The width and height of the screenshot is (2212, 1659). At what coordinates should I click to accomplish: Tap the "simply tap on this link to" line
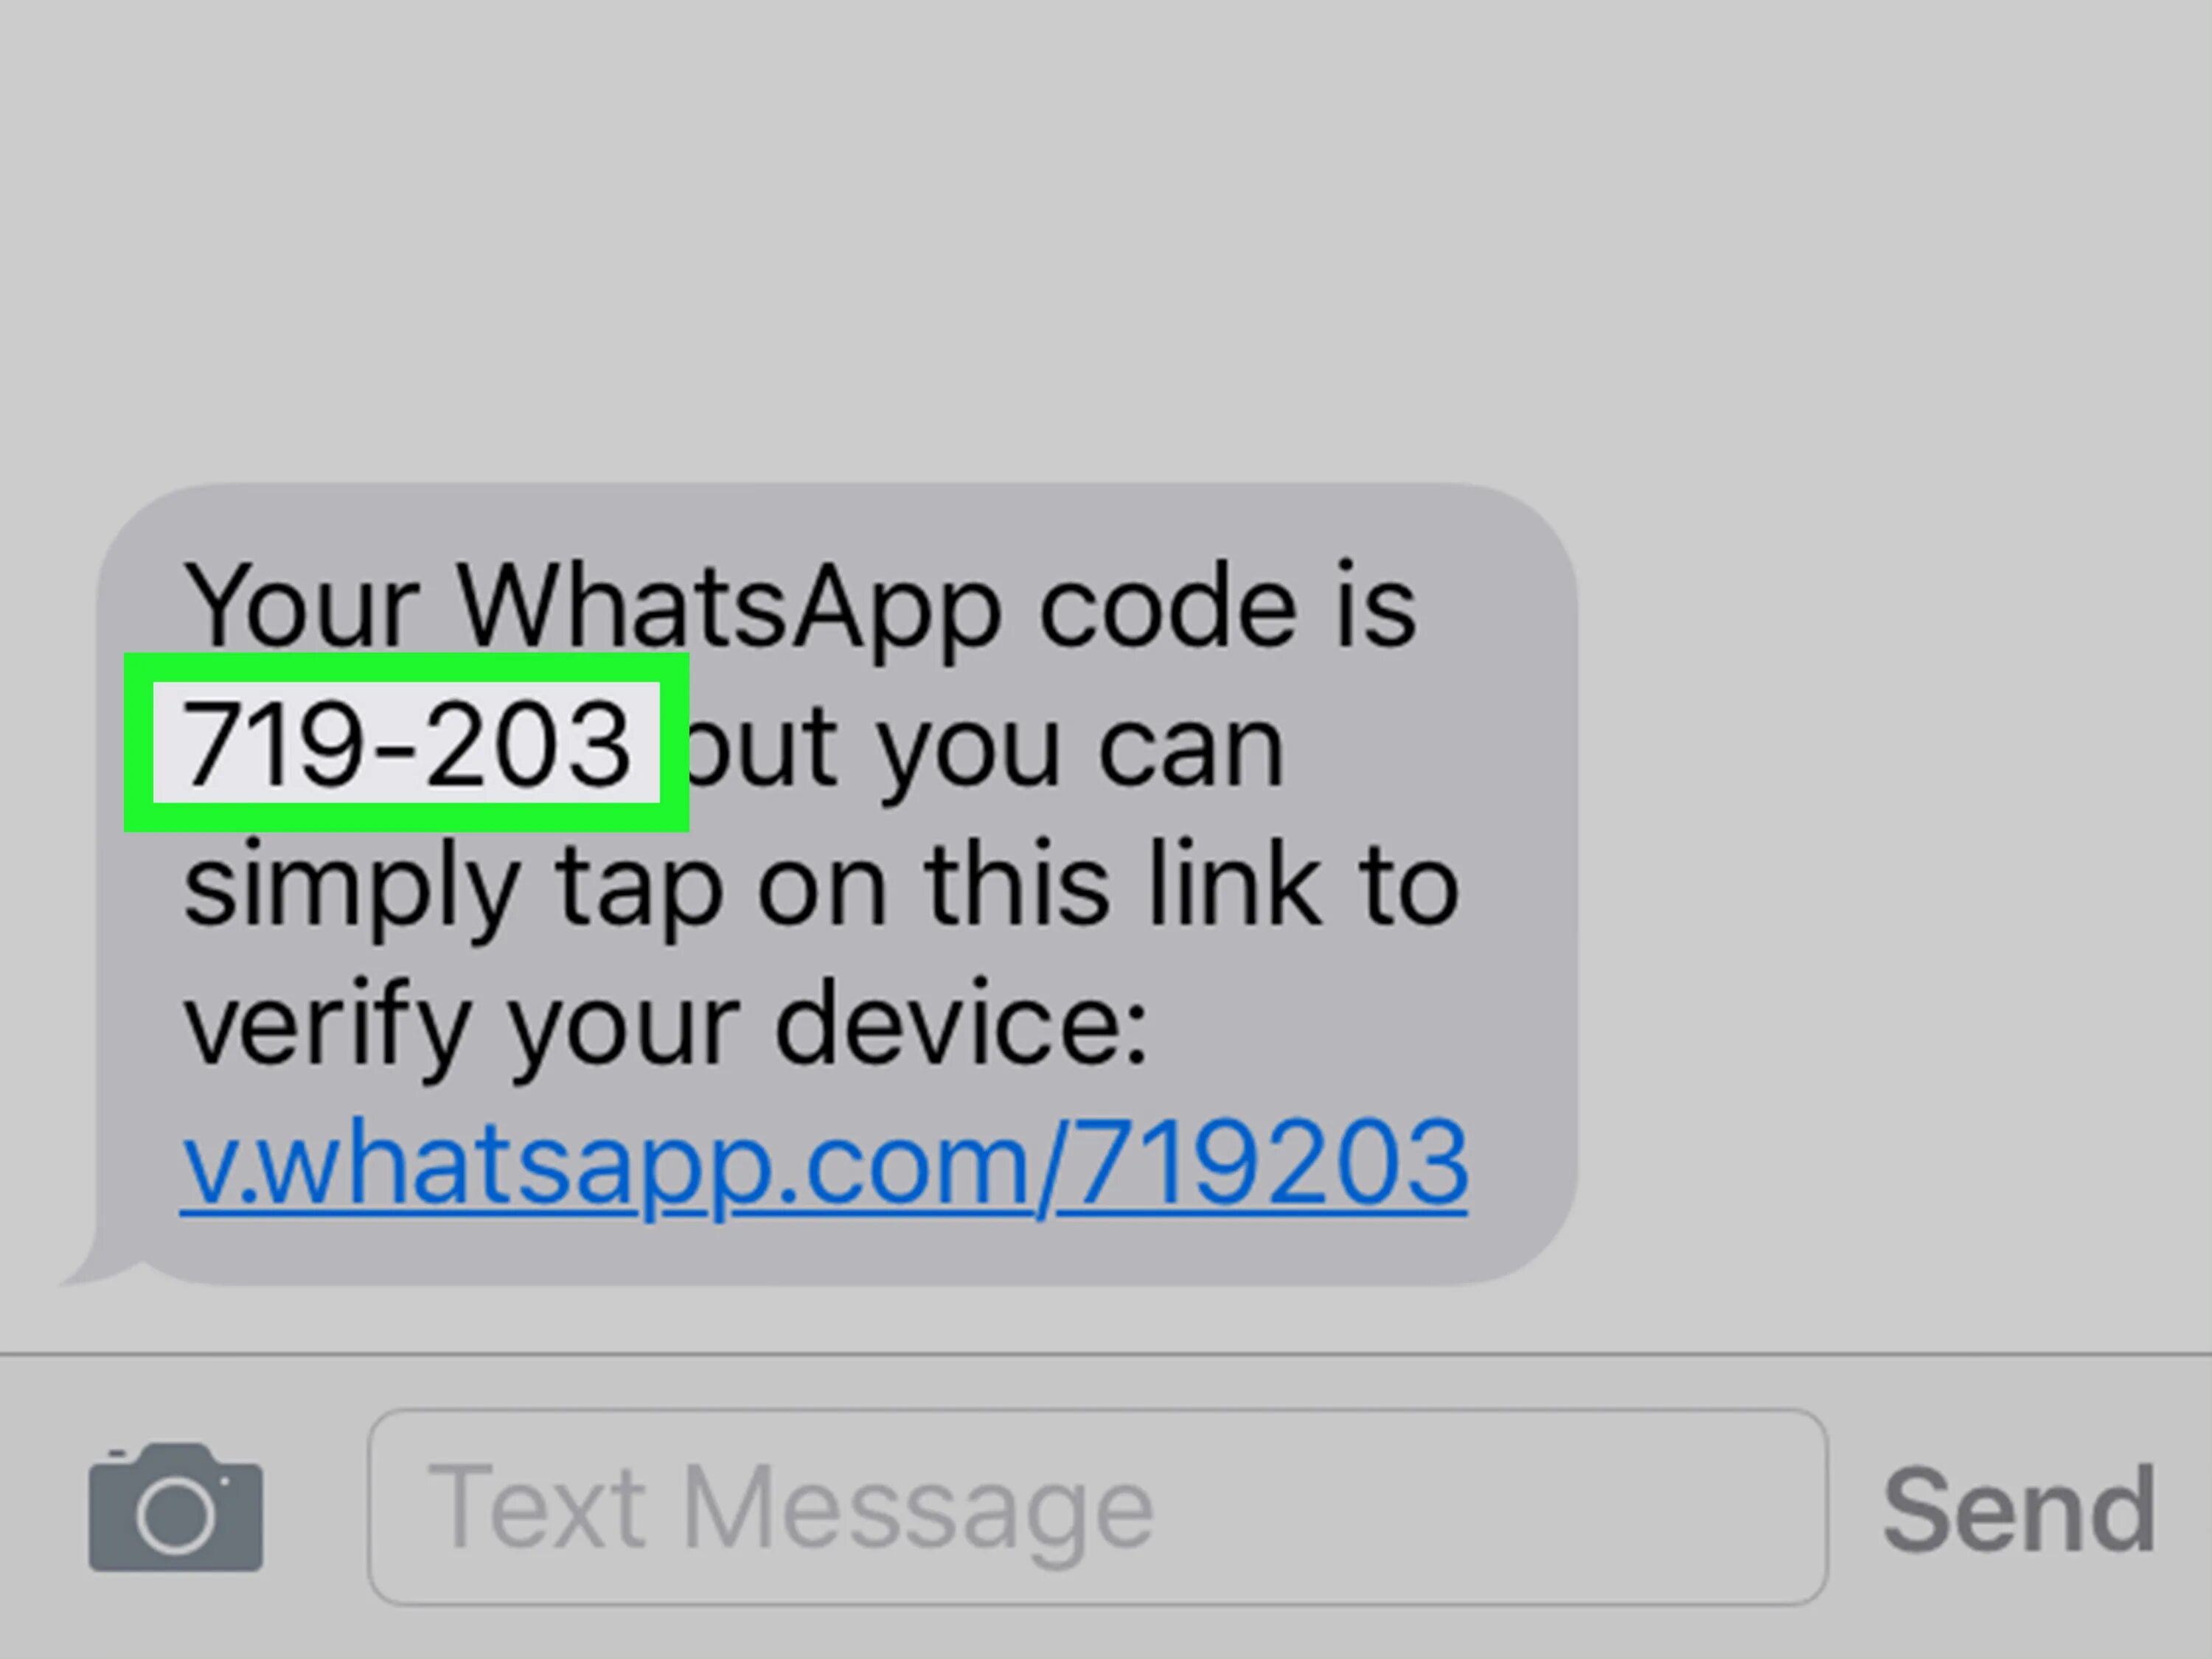coord(821,888)
